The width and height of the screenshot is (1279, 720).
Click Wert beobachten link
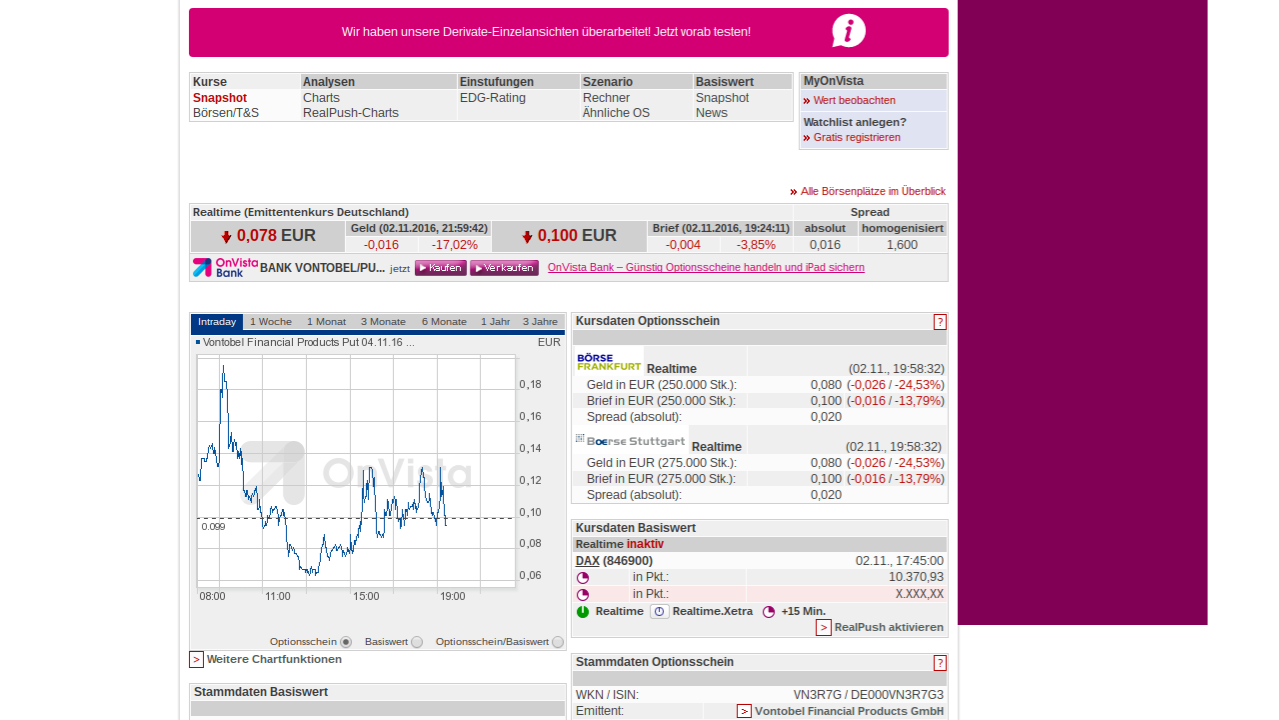tap(854, 100)
